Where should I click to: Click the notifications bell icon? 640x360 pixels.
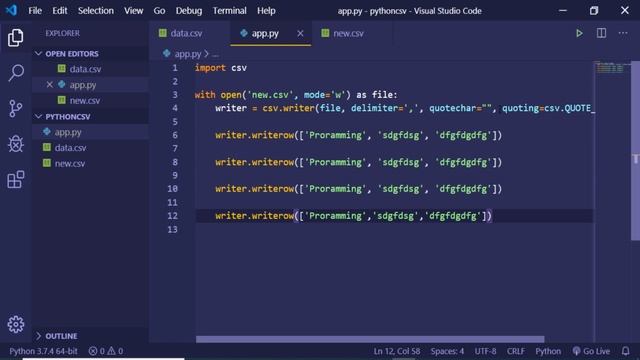626,351
